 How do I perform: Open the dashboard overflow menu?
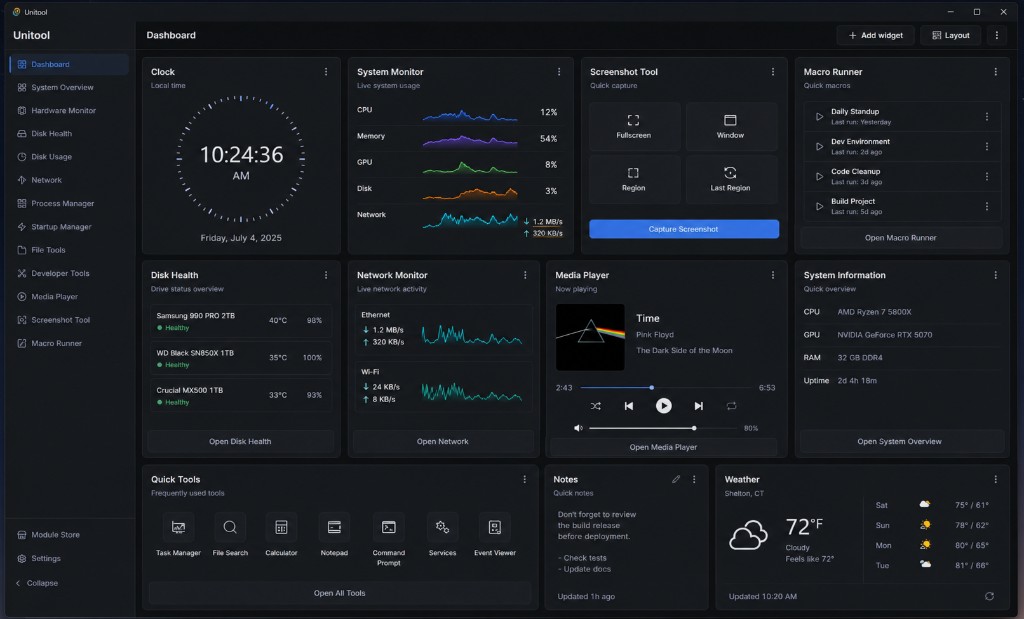(x=997, y=35)
